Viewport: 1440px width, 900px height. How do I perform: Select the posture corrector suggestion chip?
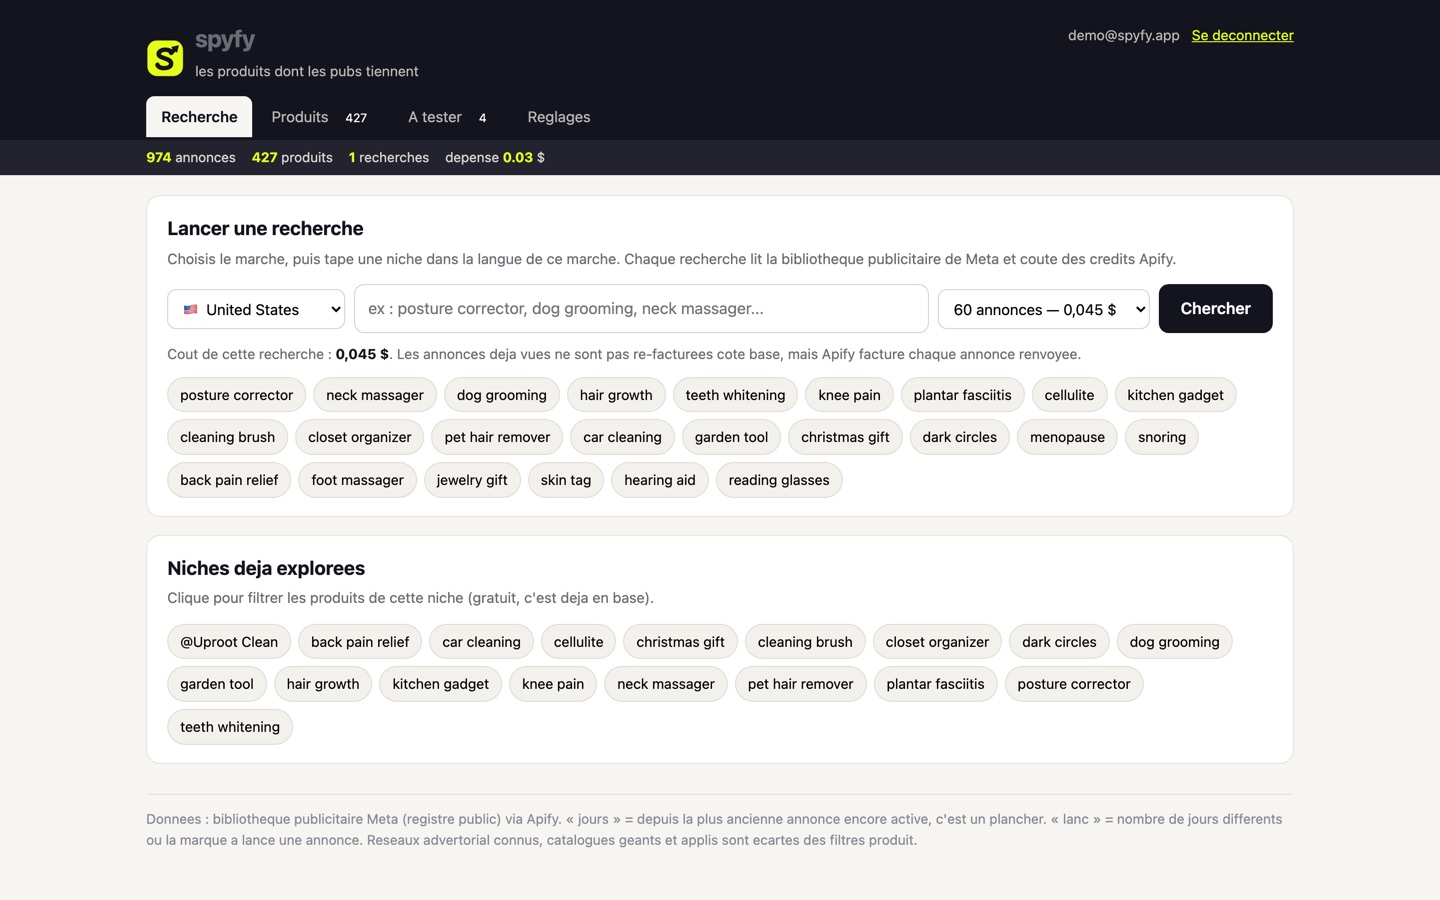tap(236, 395)
